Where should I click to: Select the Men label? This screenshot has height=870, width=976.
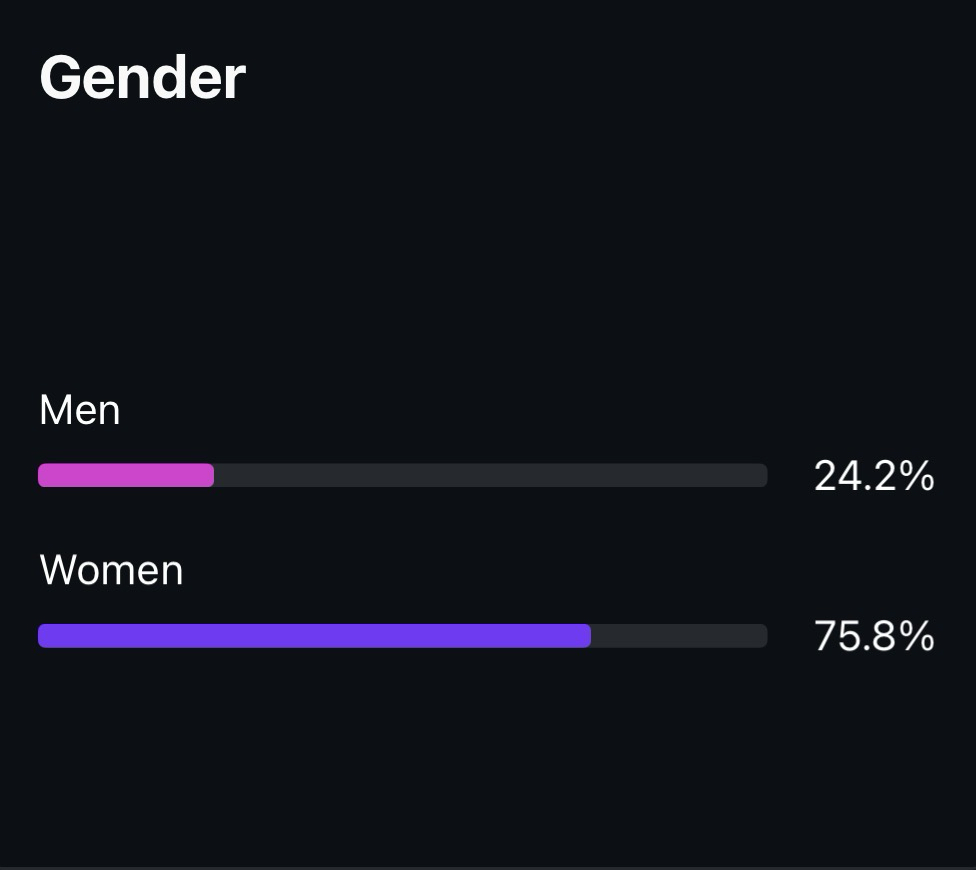coord(80,411)
